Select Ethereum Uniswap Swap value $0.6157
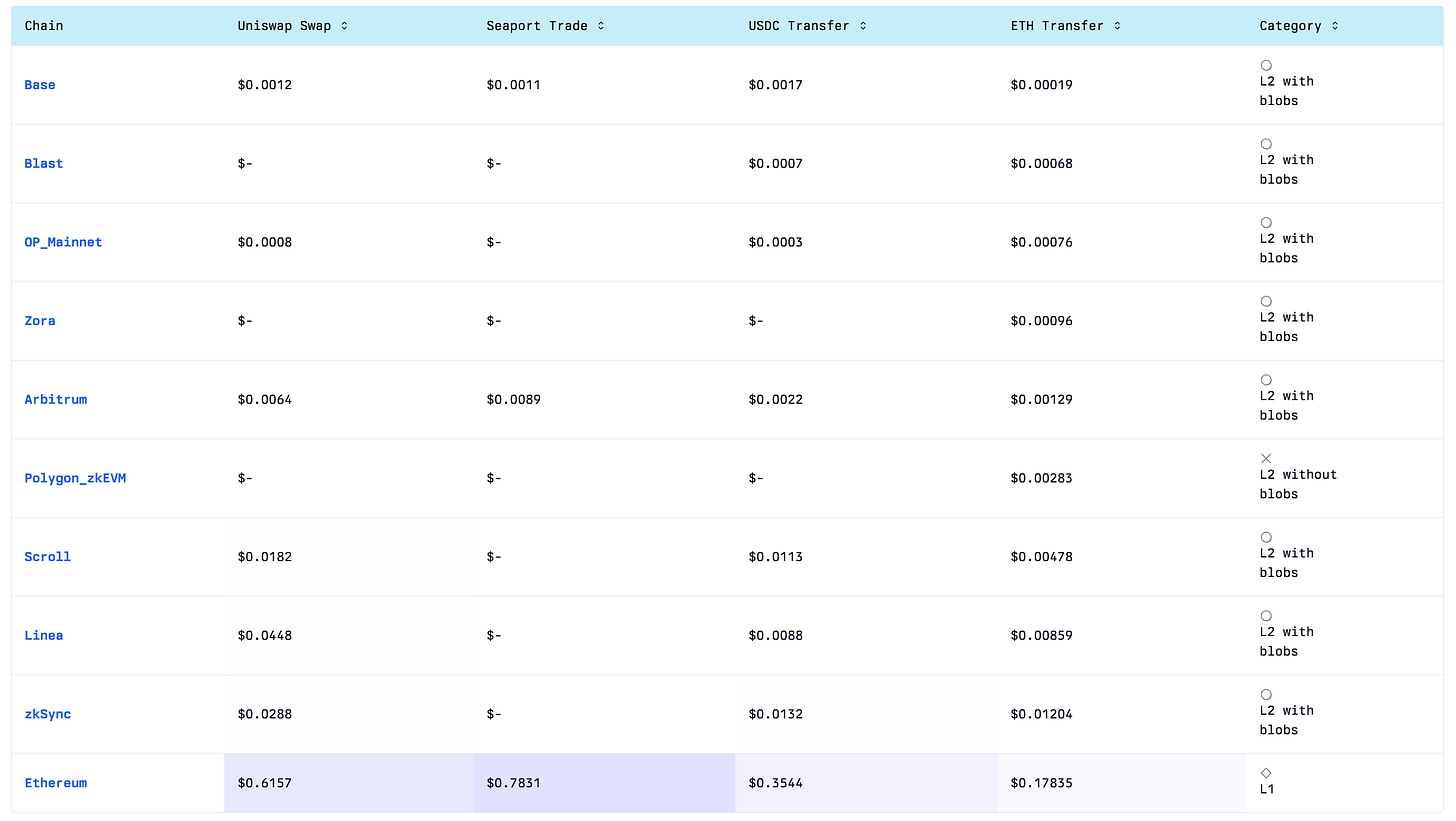 click(x=265, y=783)
